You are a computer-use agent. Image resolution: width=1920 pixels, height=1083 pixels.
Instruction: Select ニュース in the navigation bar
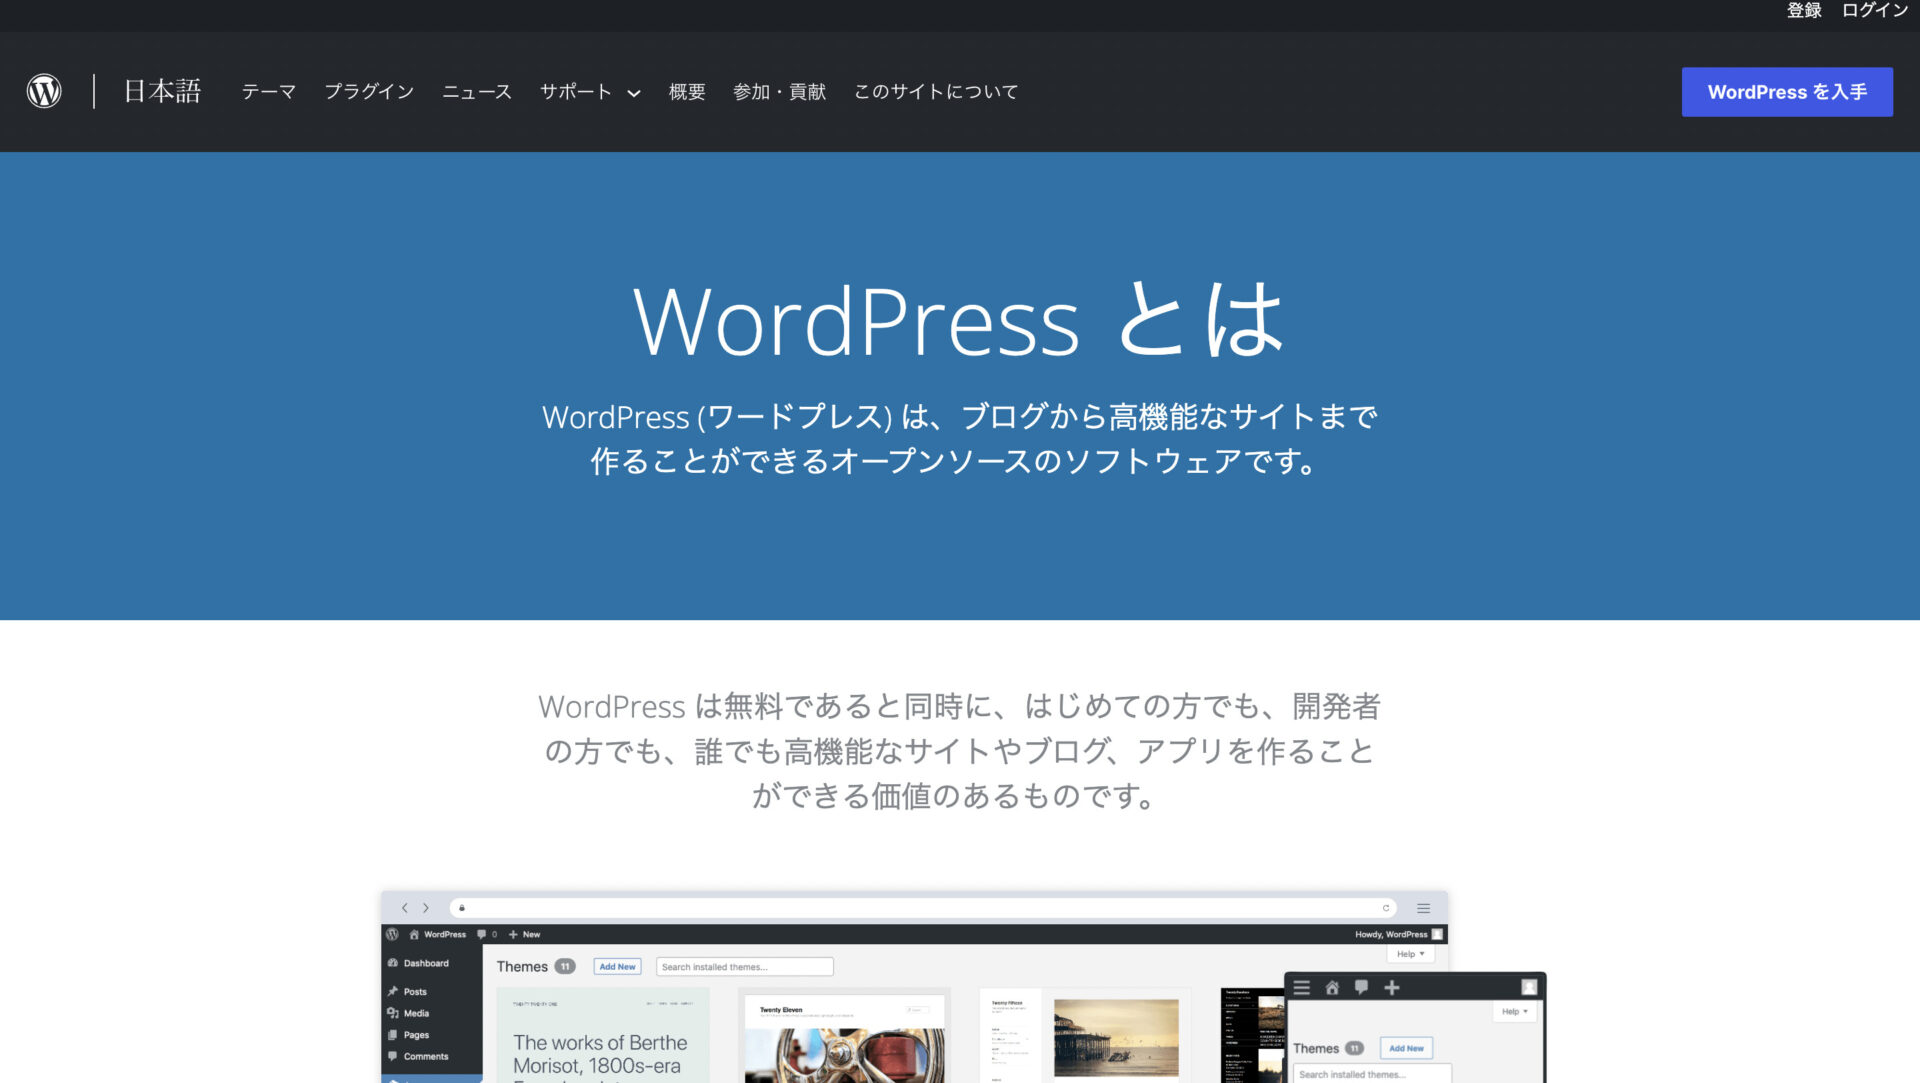477,92
